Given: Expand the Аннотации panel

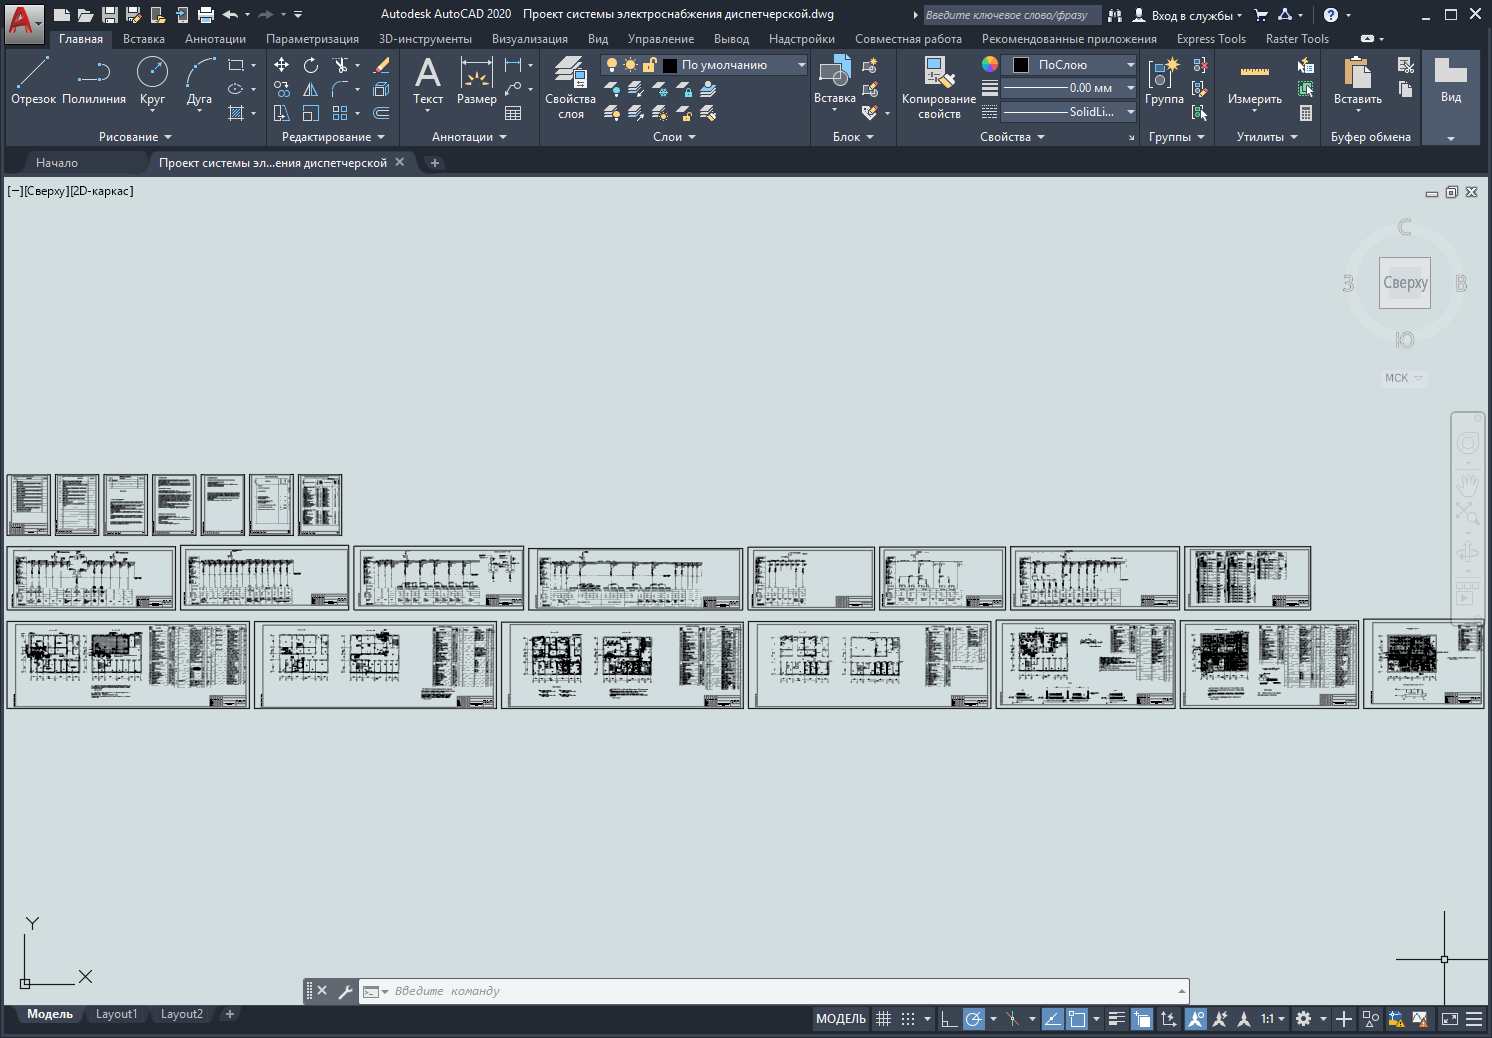Looking at the screenshot, I should click(x=469, y=137).
